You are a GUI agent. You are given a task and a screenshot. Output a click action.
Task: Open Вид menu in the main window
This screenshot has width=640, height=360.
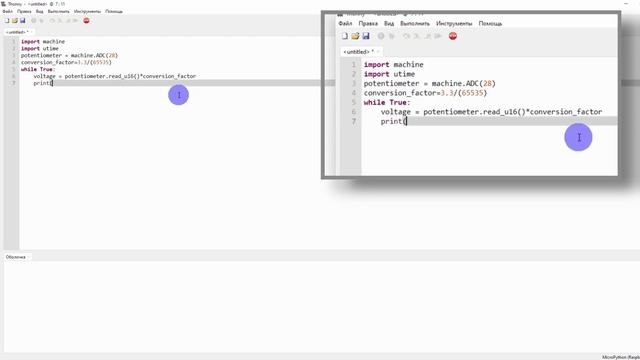[x=40, y=11]
